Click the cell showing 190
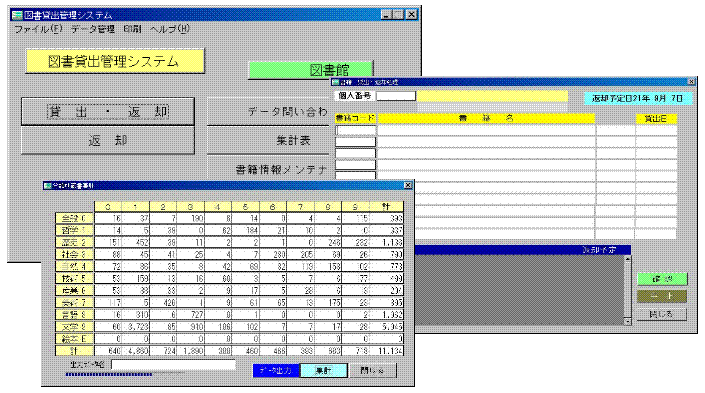 coord(191,219)
